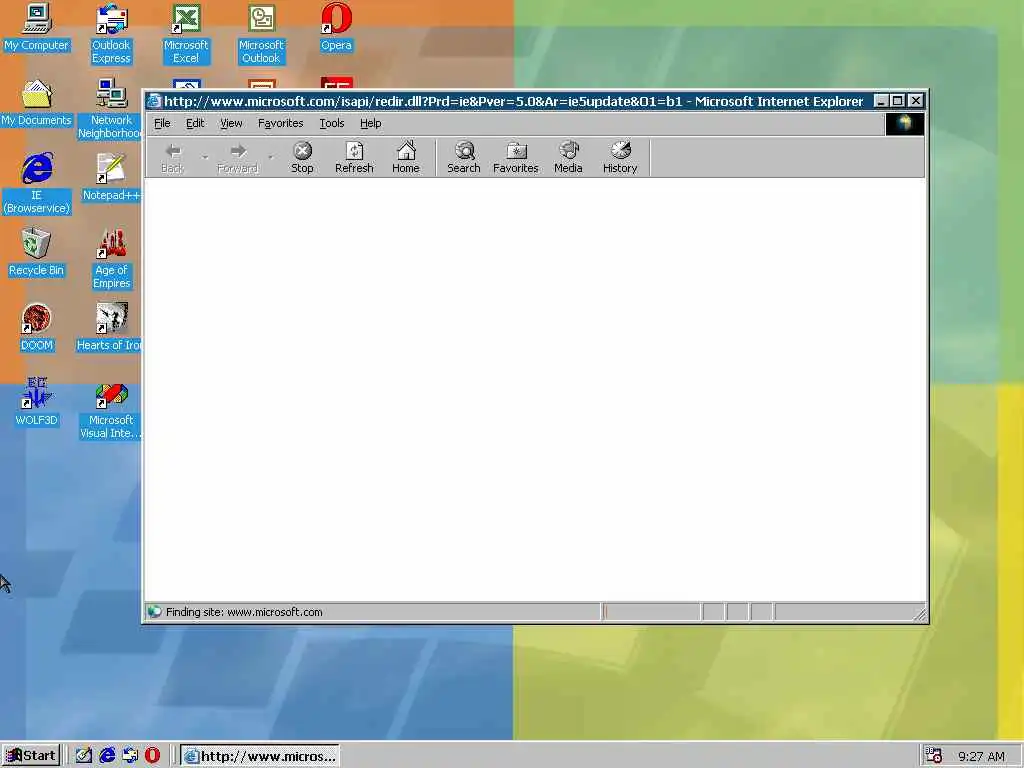Select the My Computer desktop icon

point(36,28)
